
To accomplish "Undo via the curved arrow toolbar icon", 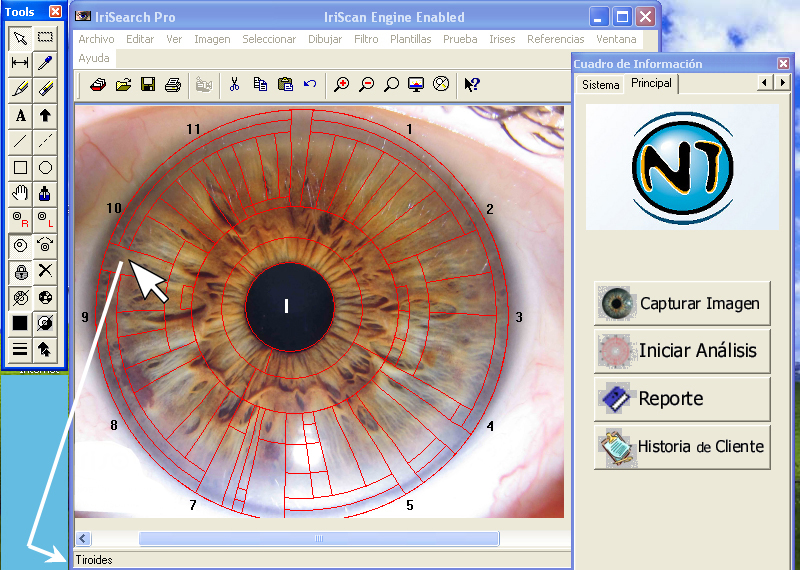I will 310,85.
